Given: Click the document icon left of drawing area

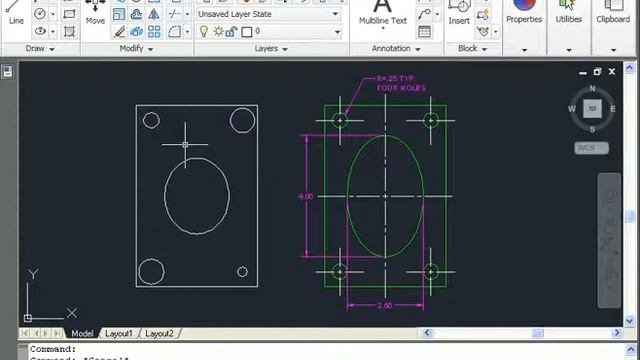Looking at the screenshot, I should [x=7, y=72].
